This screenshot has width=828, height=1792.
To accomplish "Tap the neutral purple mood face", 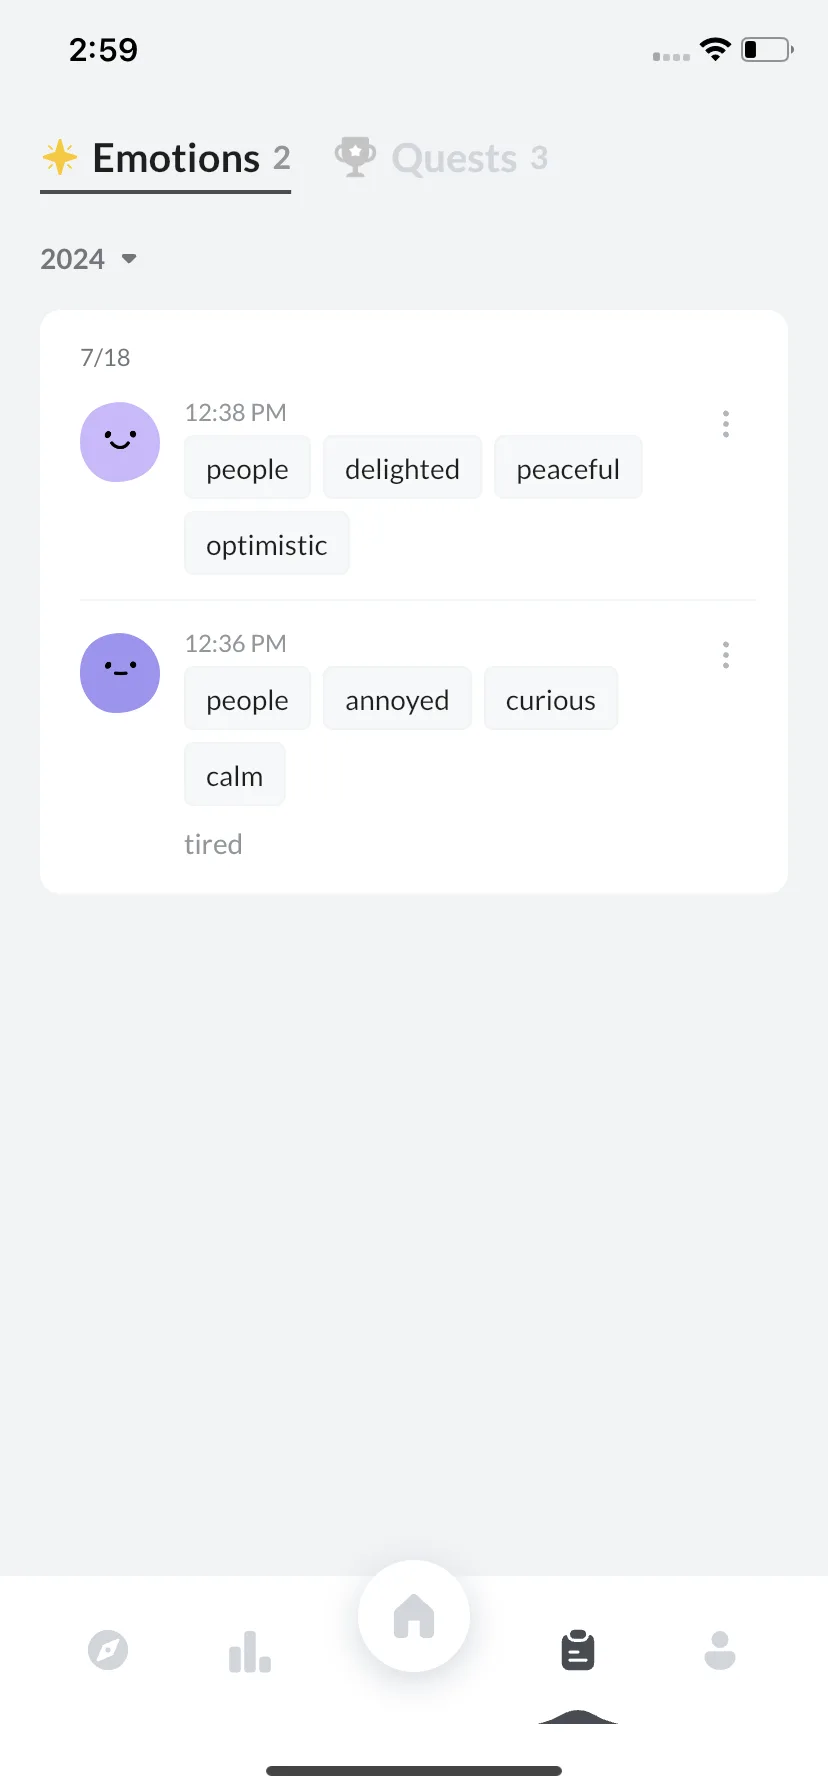I will [120, 673].
